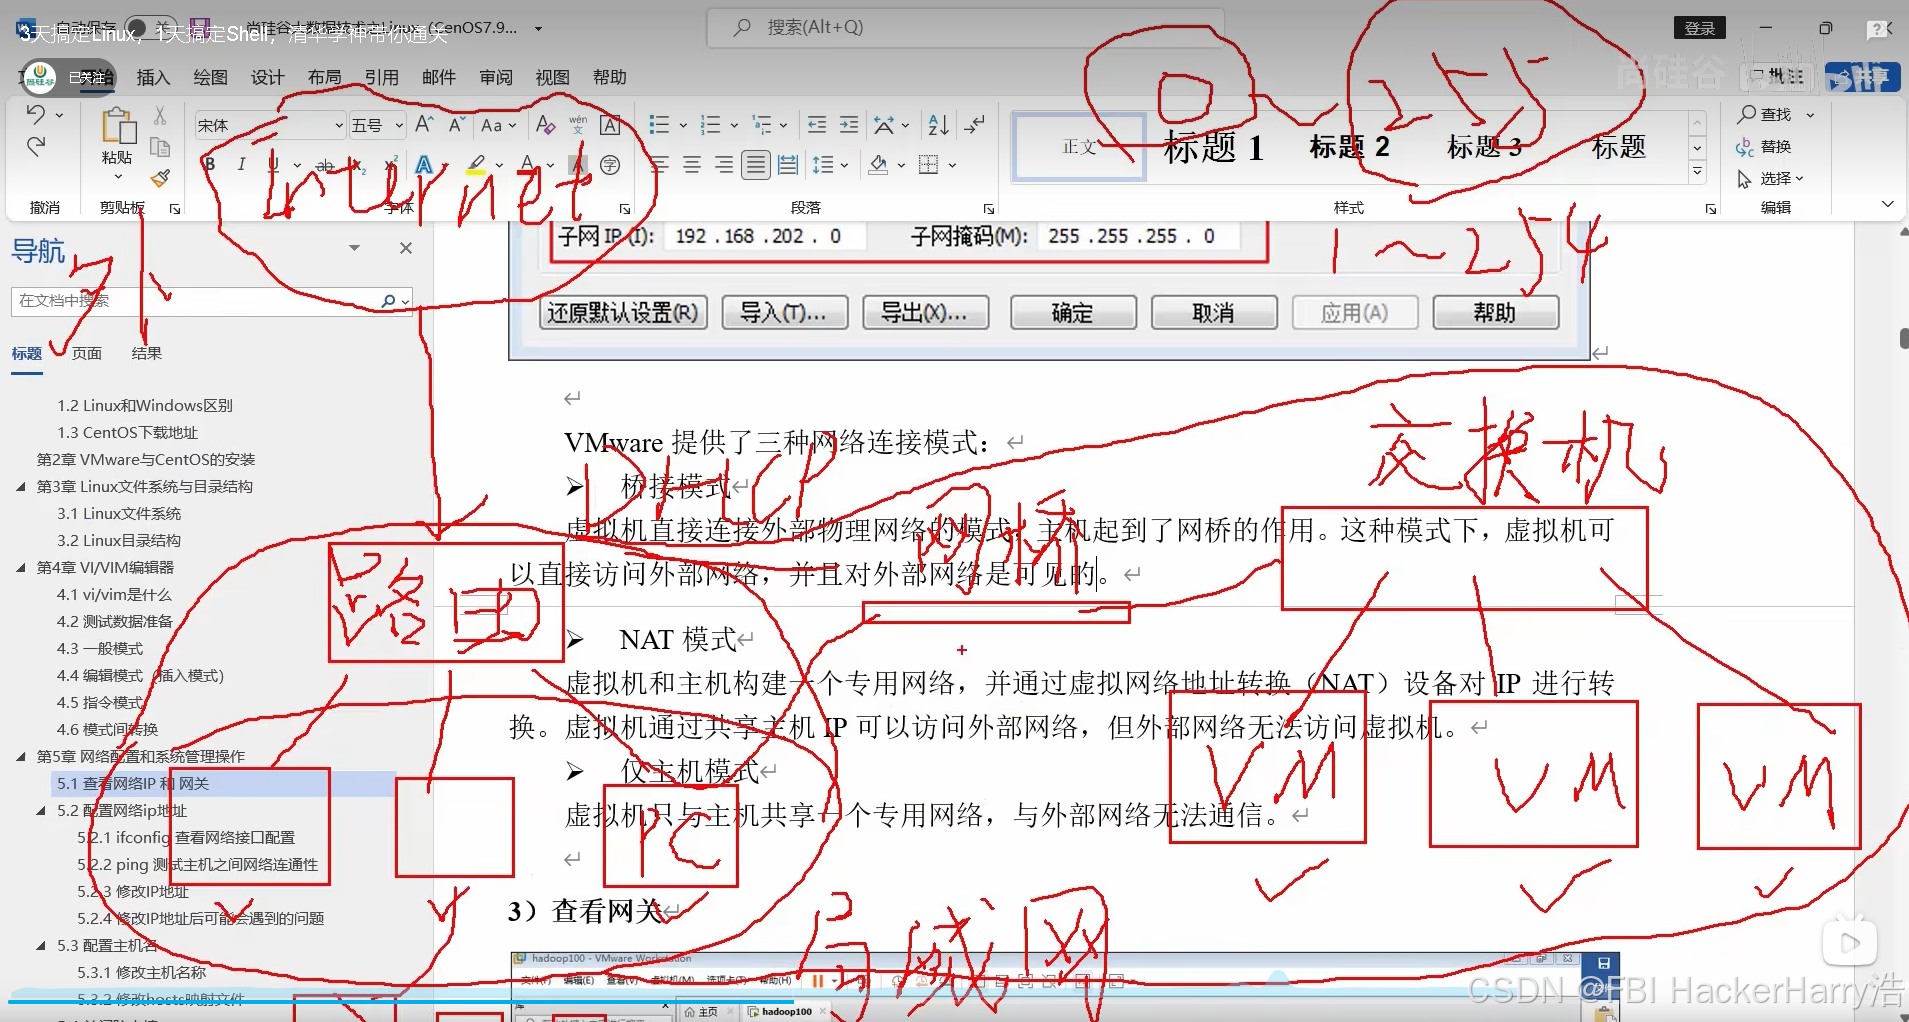Switch to 结果 tab in navigation pane
The height and width of the screenshot is (1022, 1909).
click(x=146, y=353)
